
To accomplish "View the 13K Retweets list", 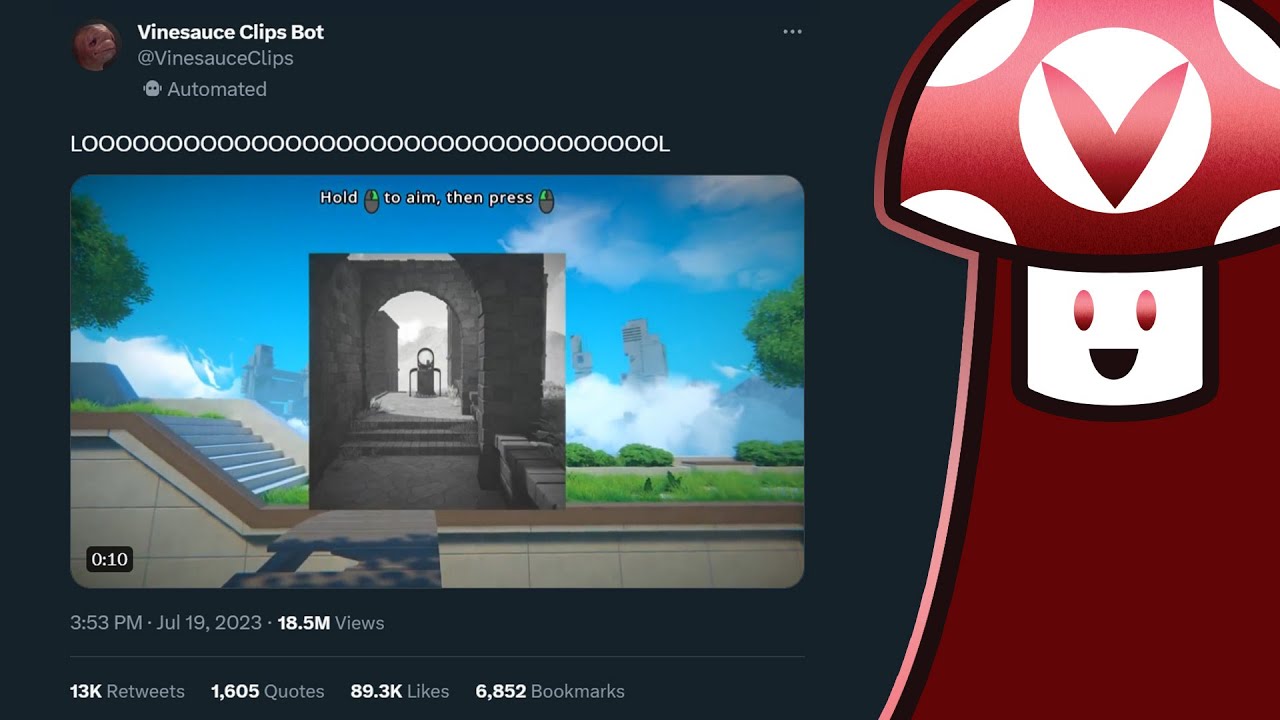I will click(127, 691).
